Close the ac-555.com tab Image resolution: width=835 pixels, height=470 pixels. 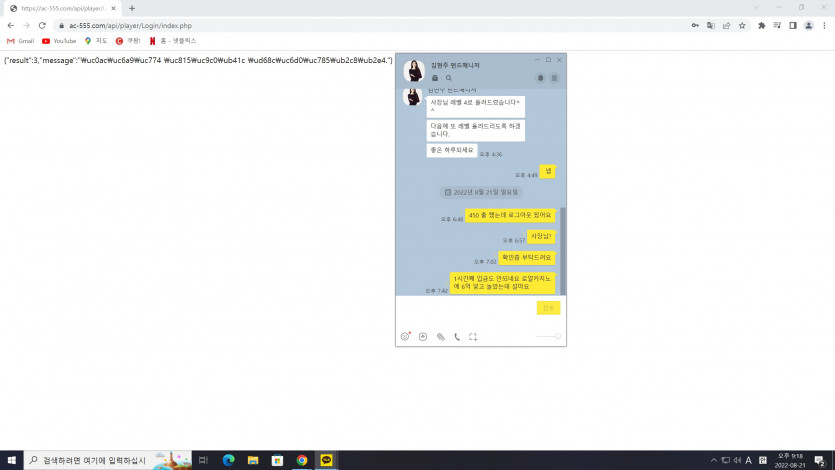[113, 9]
